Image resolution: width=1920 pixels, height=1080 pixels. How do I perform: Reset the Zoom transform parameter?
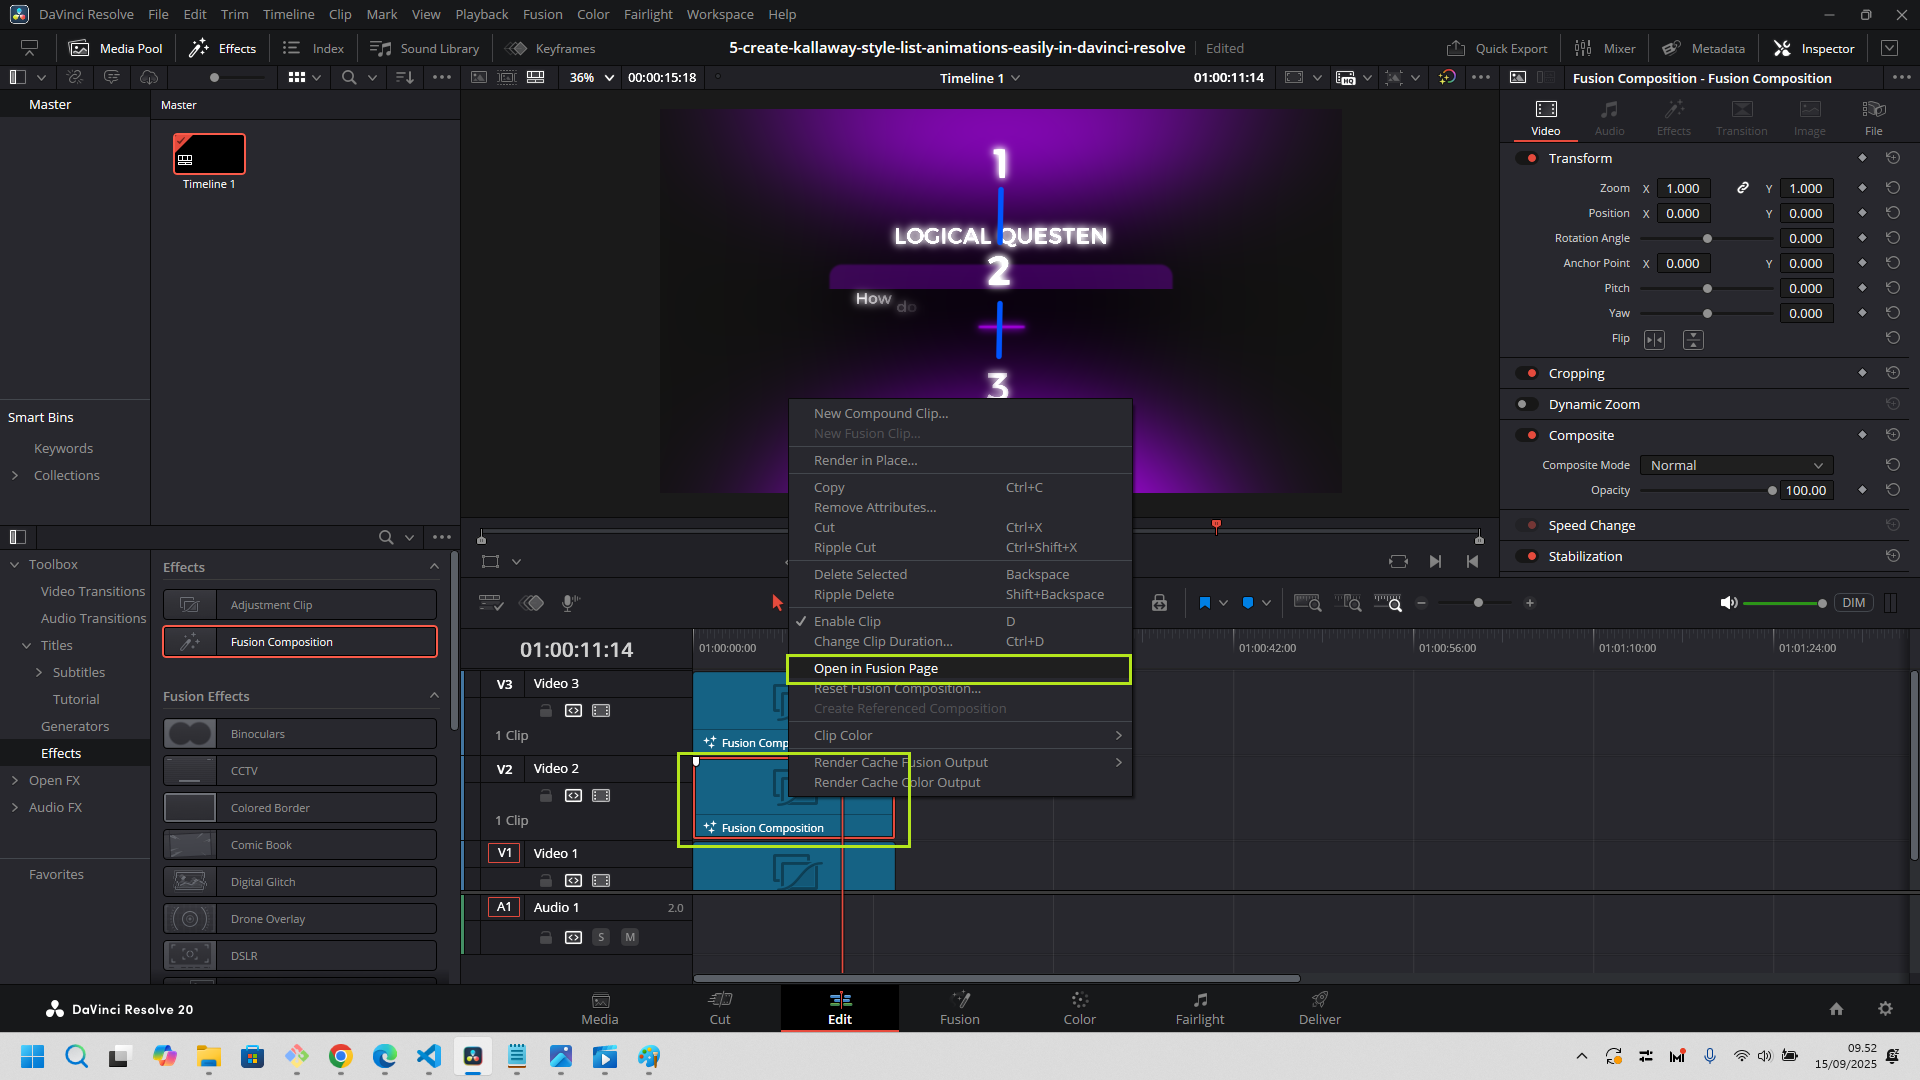1892,188
